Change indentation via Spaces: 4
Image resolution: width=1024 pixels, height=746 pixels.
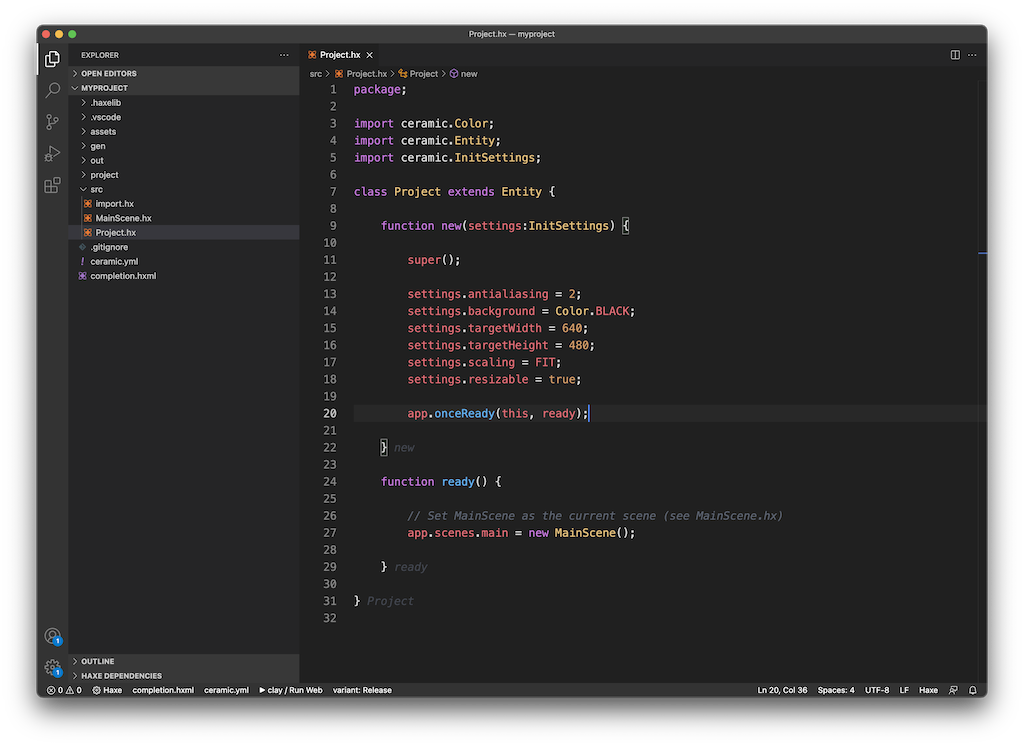pyautogui.click(x=835, y=690)
